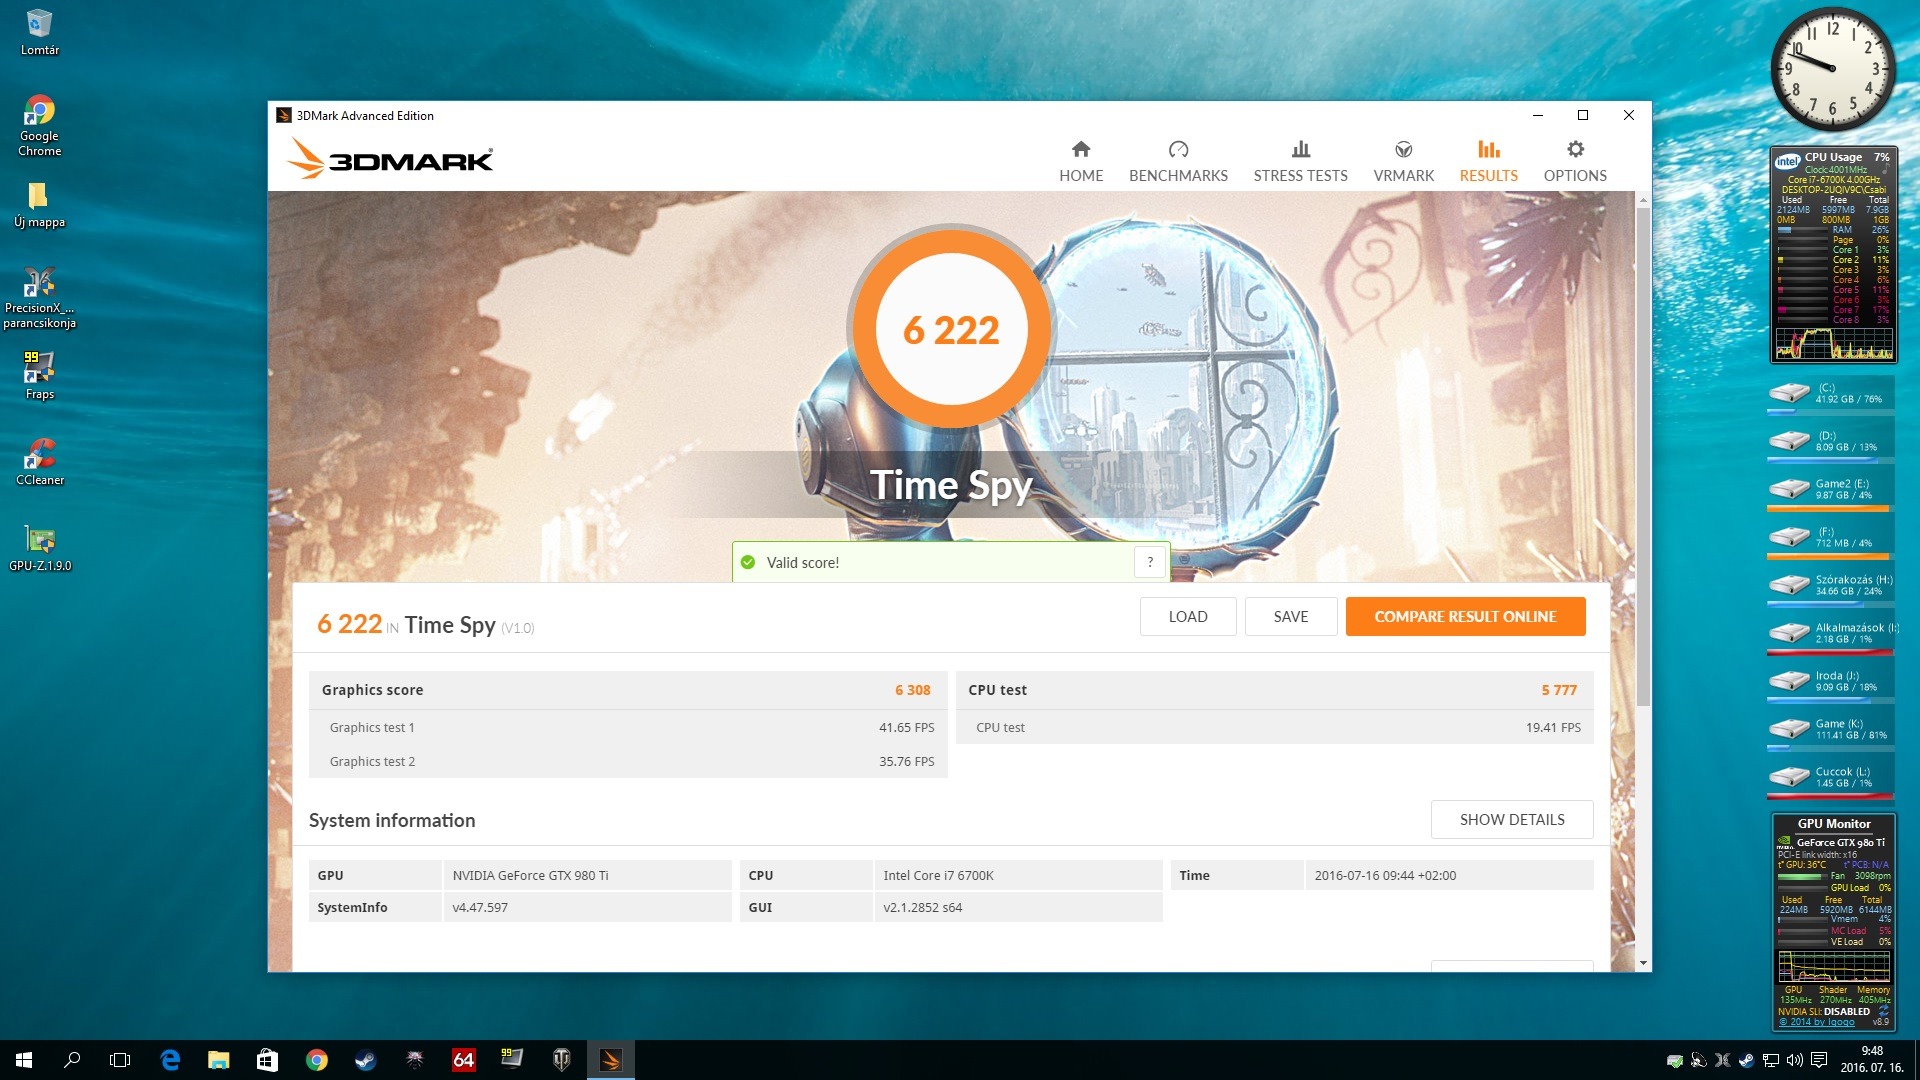The image size is (1920, 1080).
Task: Switch to the BENCHMARKS tab
Action: 1178,162
